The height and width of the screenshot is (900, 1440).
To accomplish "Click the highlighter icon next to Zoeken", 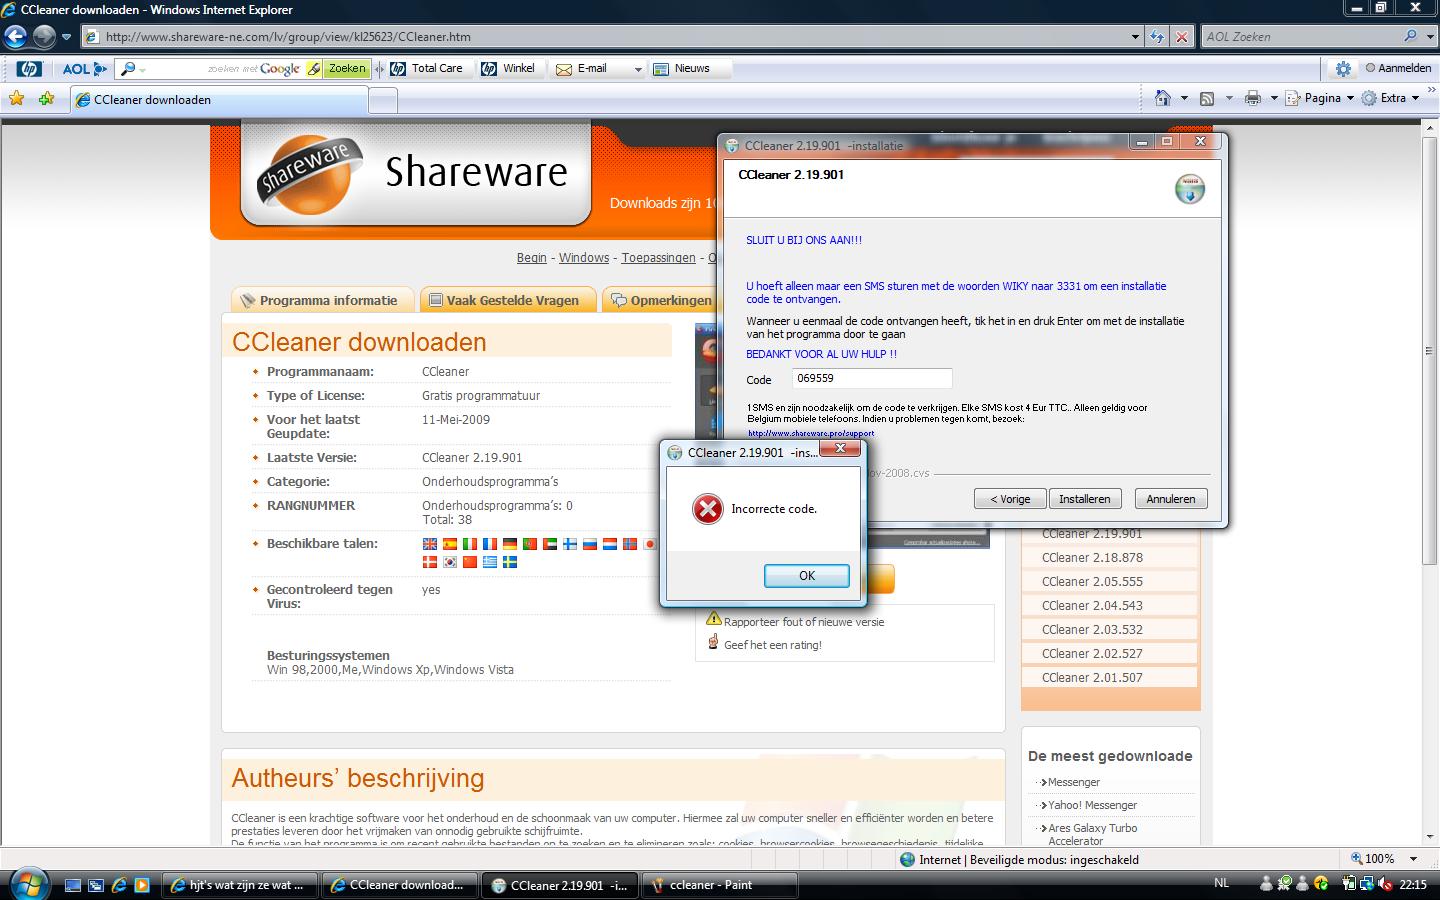I will coord(314,69).
